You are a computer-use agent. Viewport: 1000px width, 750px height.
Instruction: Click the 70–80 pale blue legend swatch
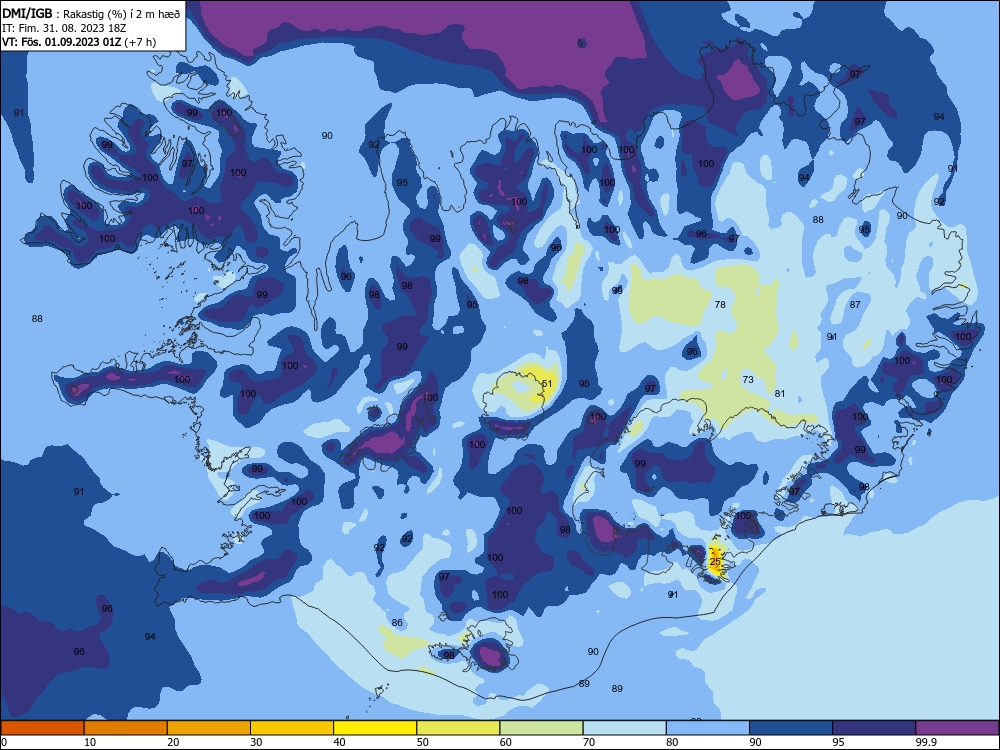click(x=624, y=728)
